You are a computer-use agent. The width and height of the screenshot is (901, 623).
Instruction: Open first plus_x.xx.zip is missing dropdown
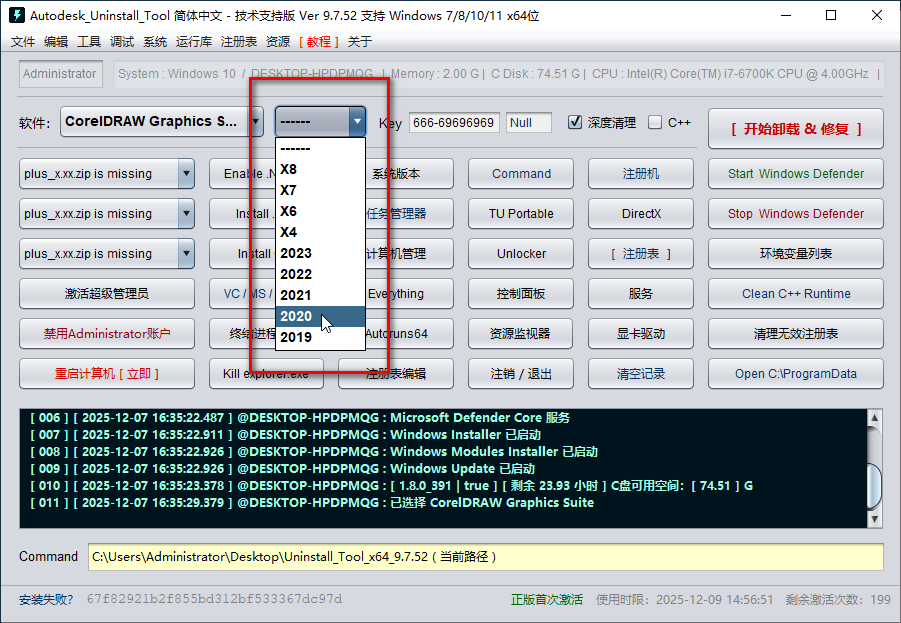(x=107, y=174)
